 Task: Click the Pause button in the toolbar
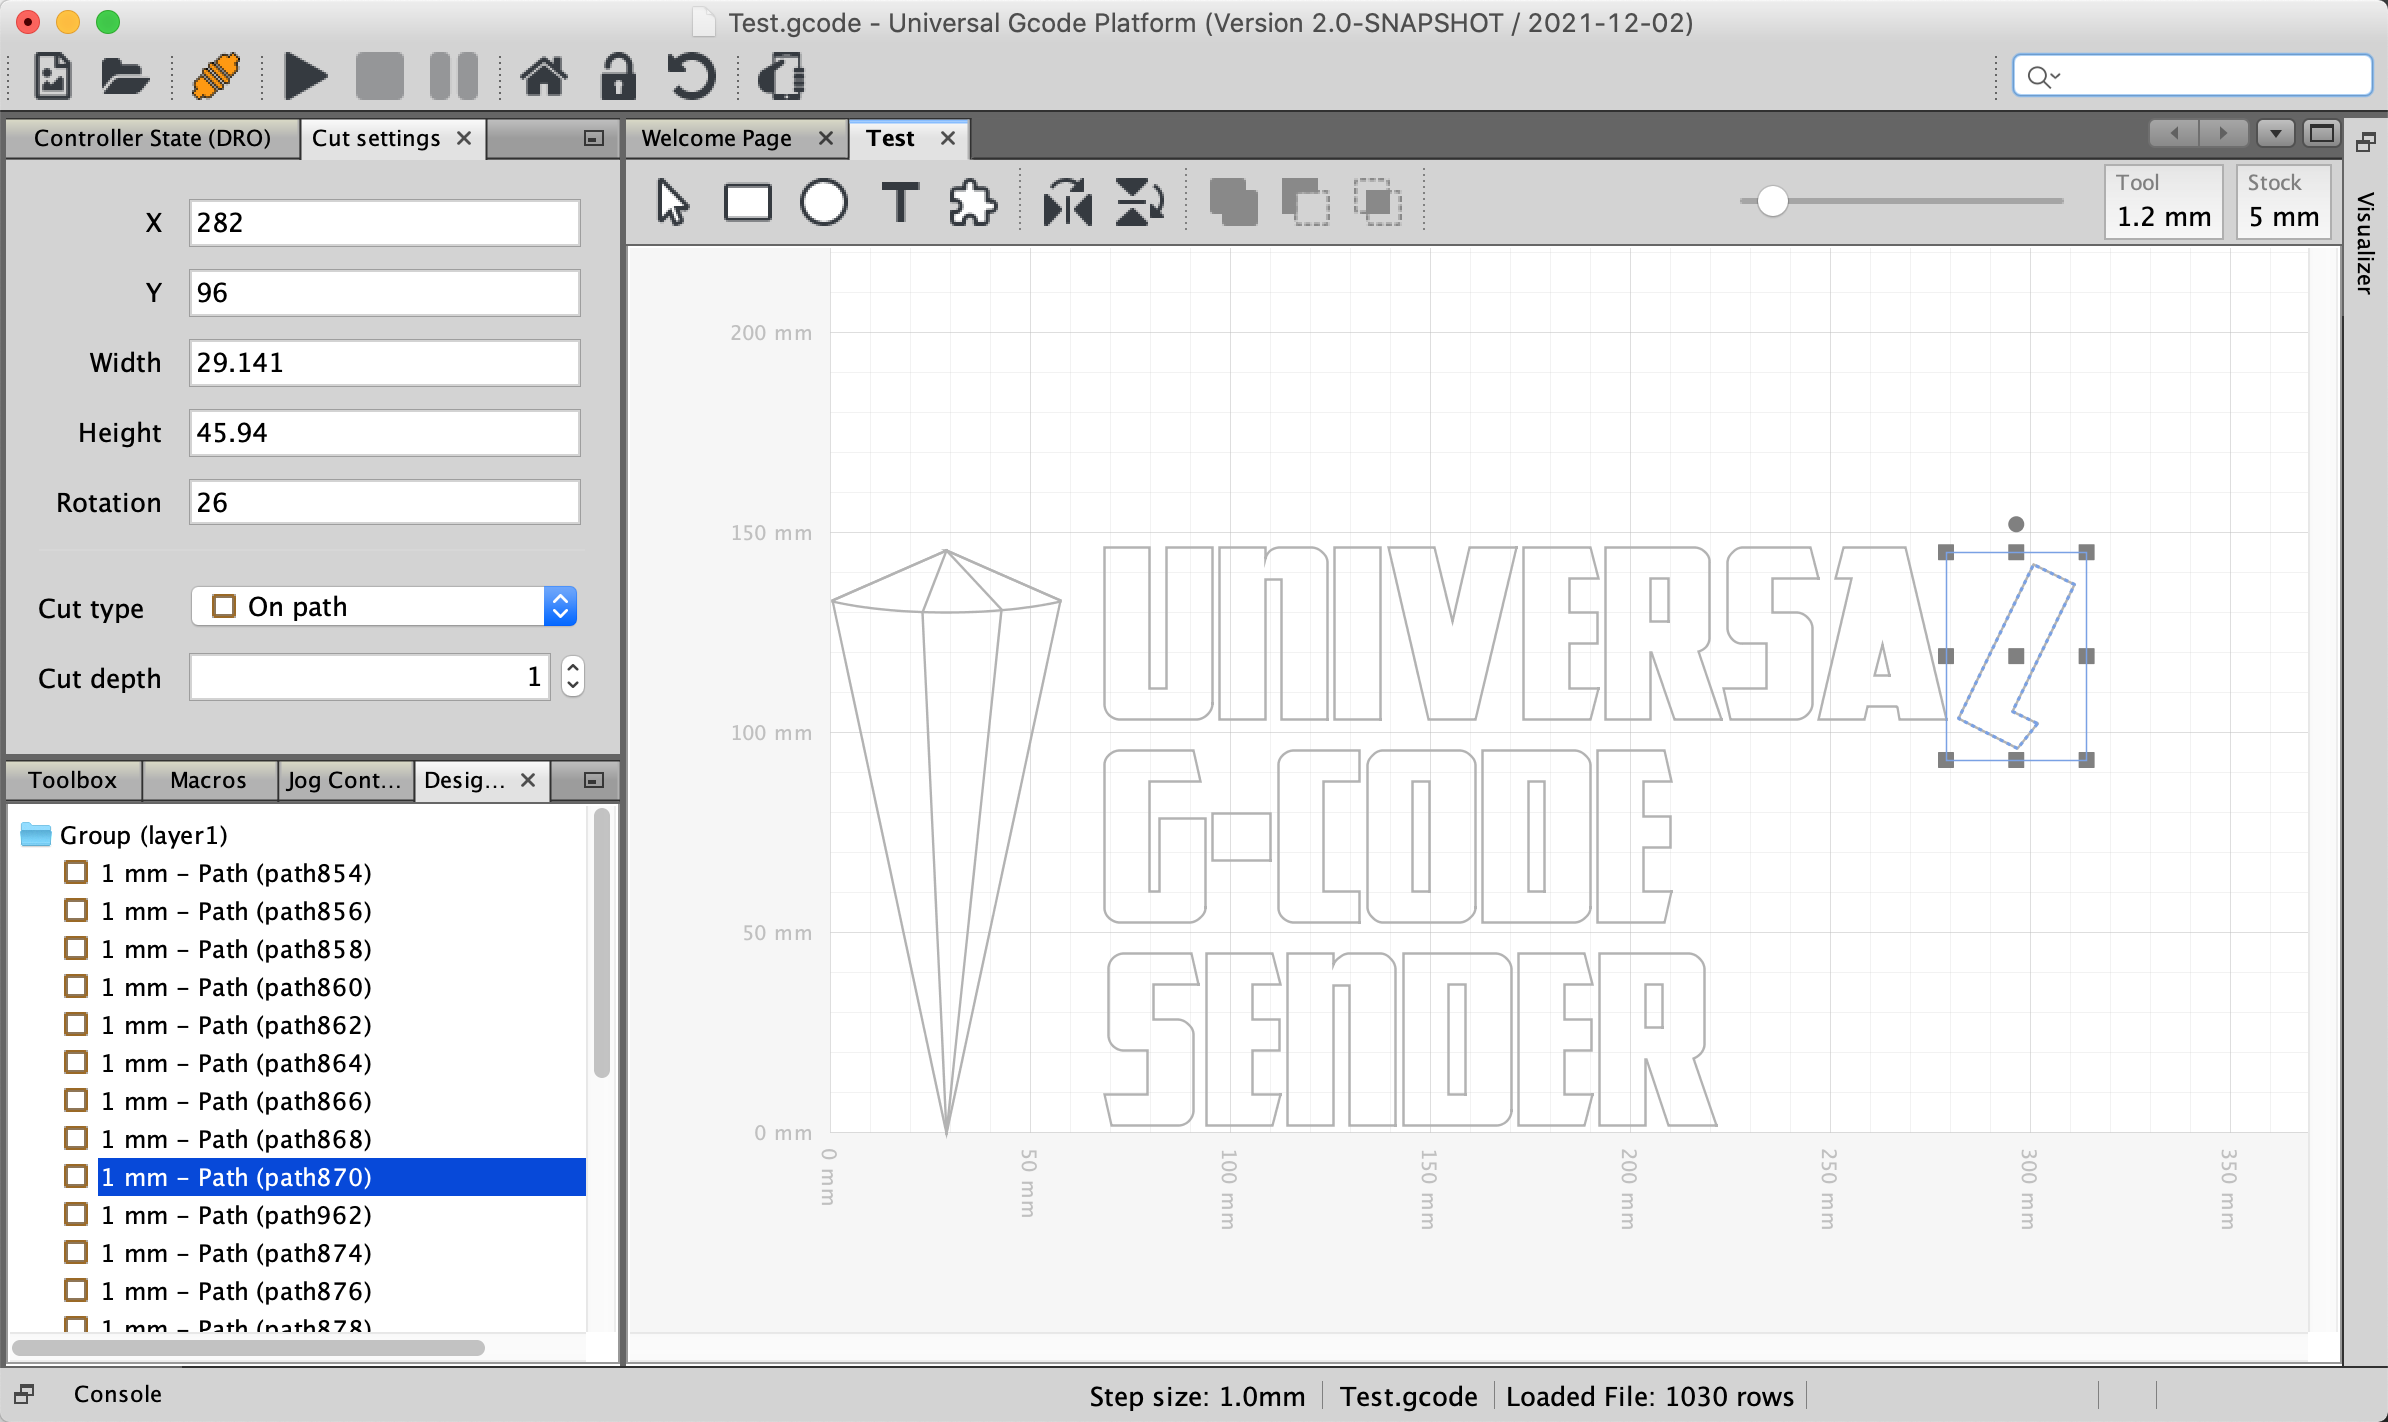452,76
